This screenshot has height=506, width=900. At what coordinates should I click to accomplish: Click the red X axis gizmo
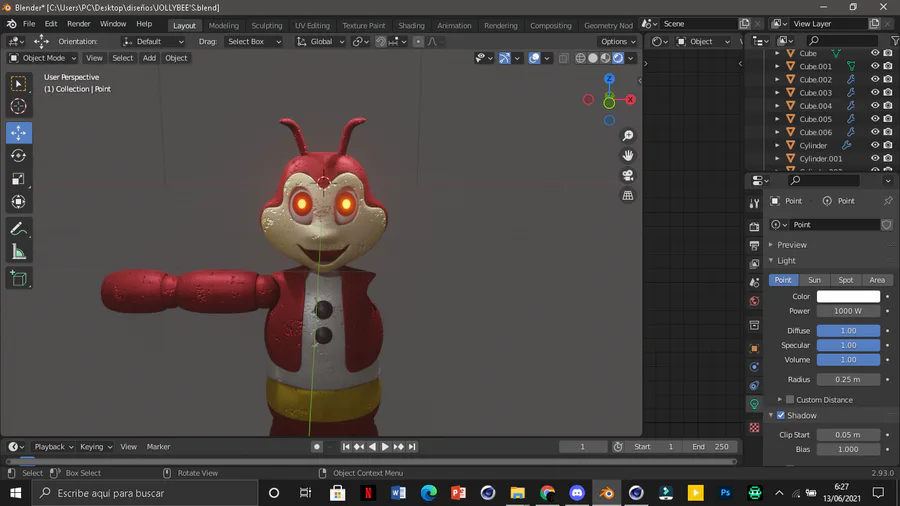[x=630, y=99]
